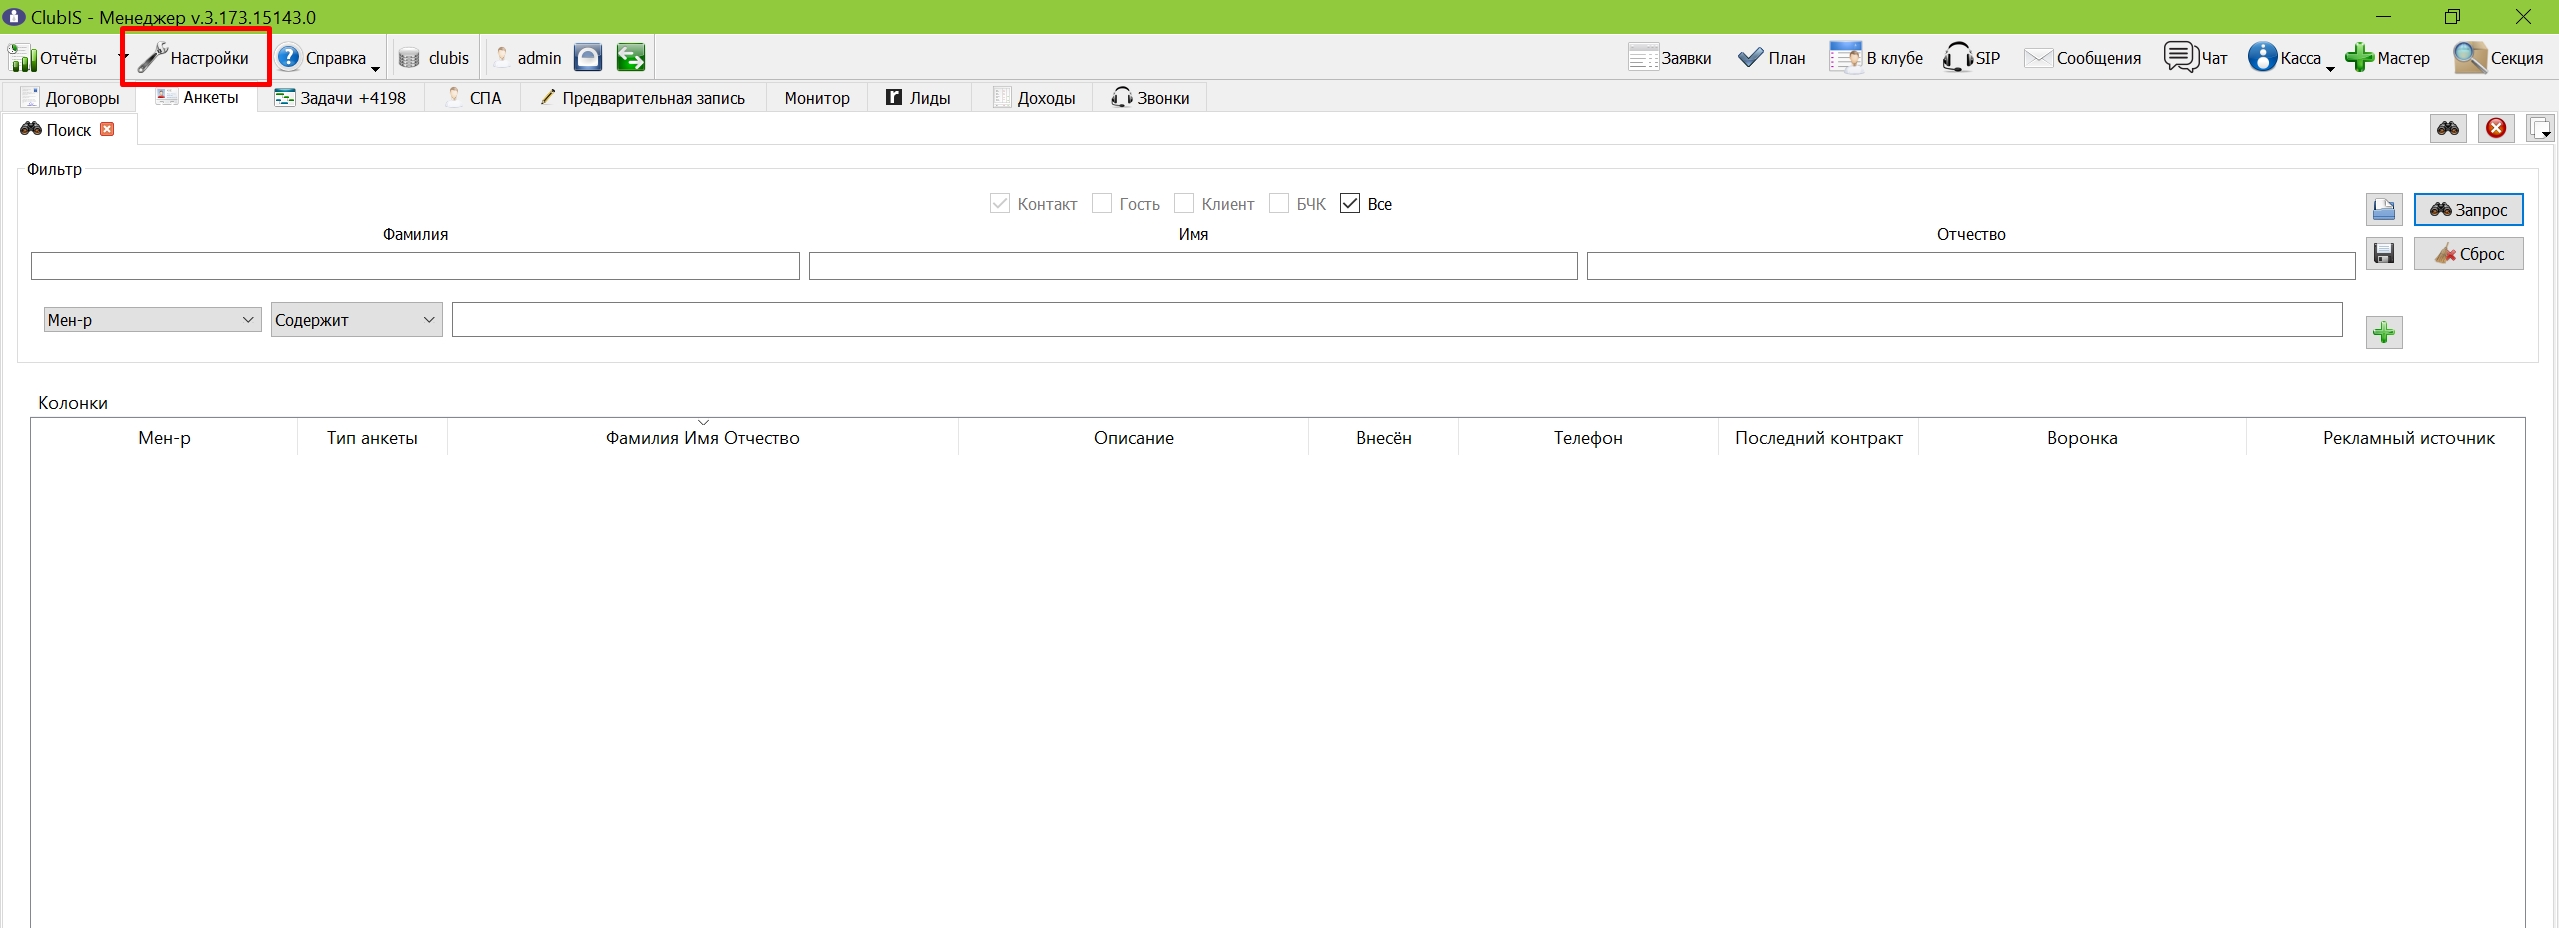This screenshot has width=2559, height=928.
Task: Toggle the Контакт checkbox
Action: [1000, 203]
